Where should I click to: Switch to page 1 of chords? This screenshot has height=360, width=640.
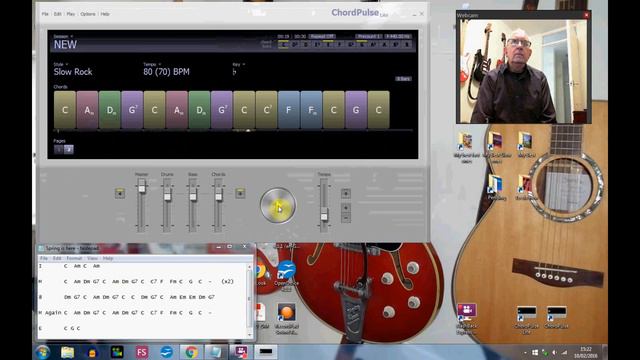58,149
